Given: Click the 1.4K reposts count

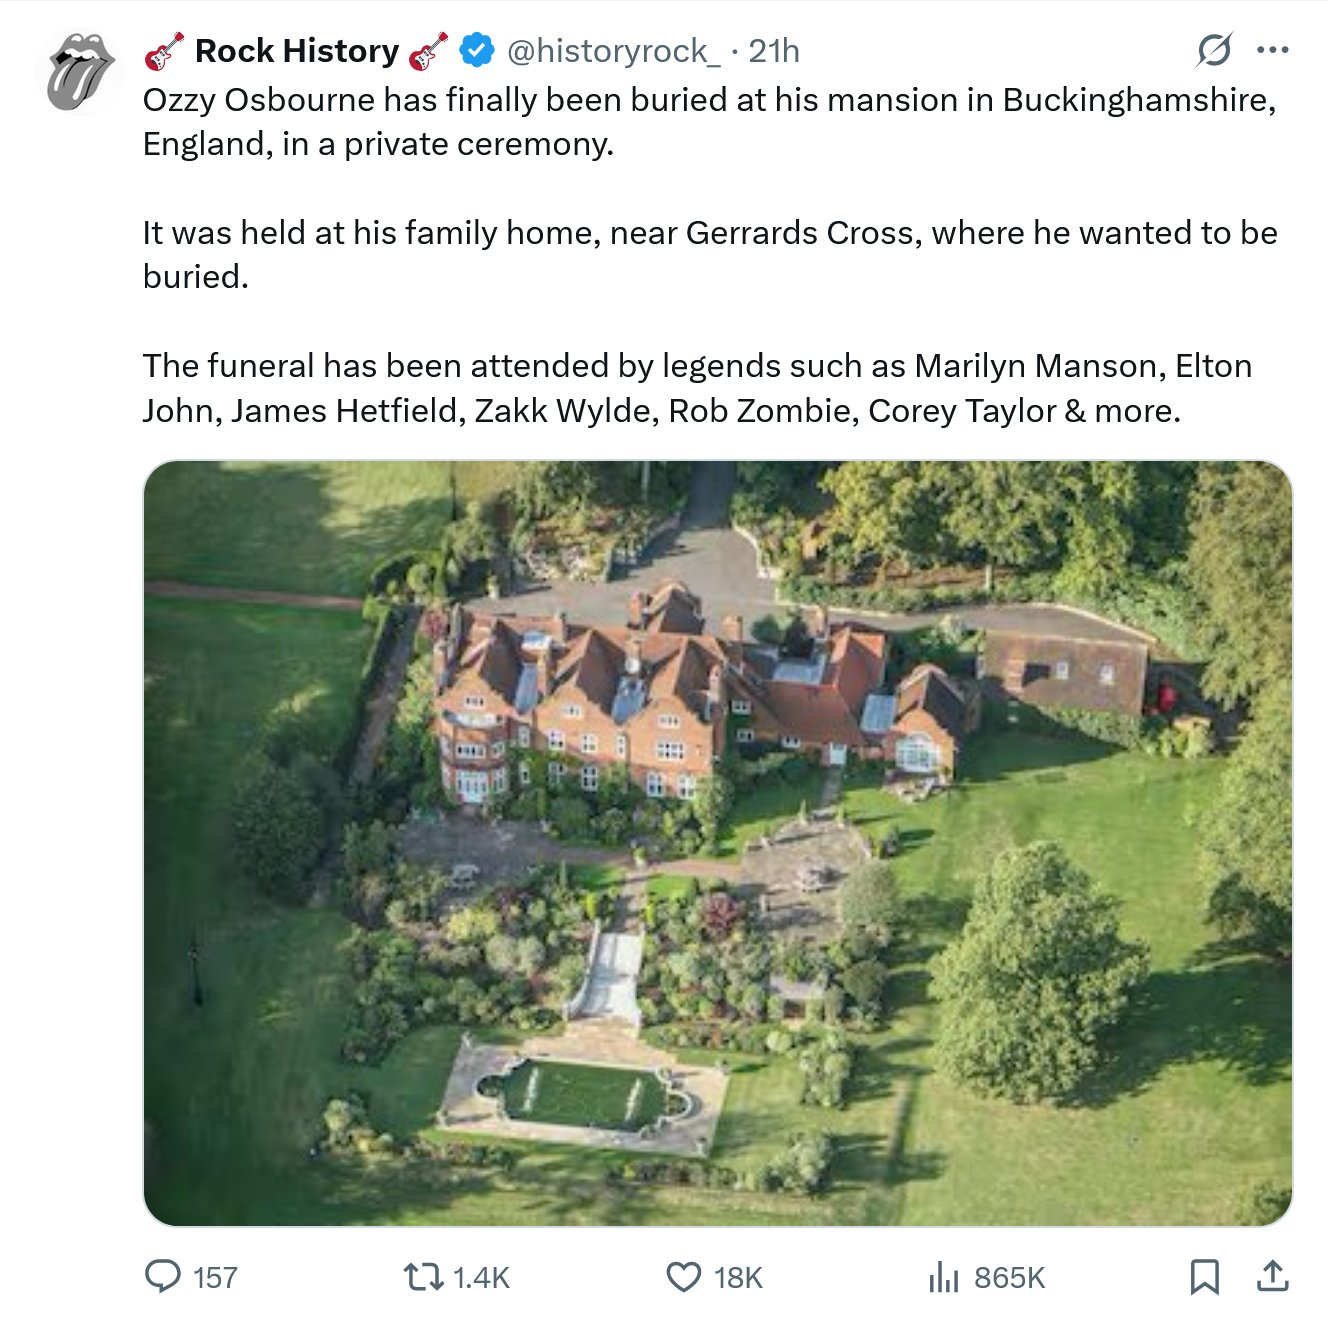Looking at the screenshot, I should click(481, 1278).
